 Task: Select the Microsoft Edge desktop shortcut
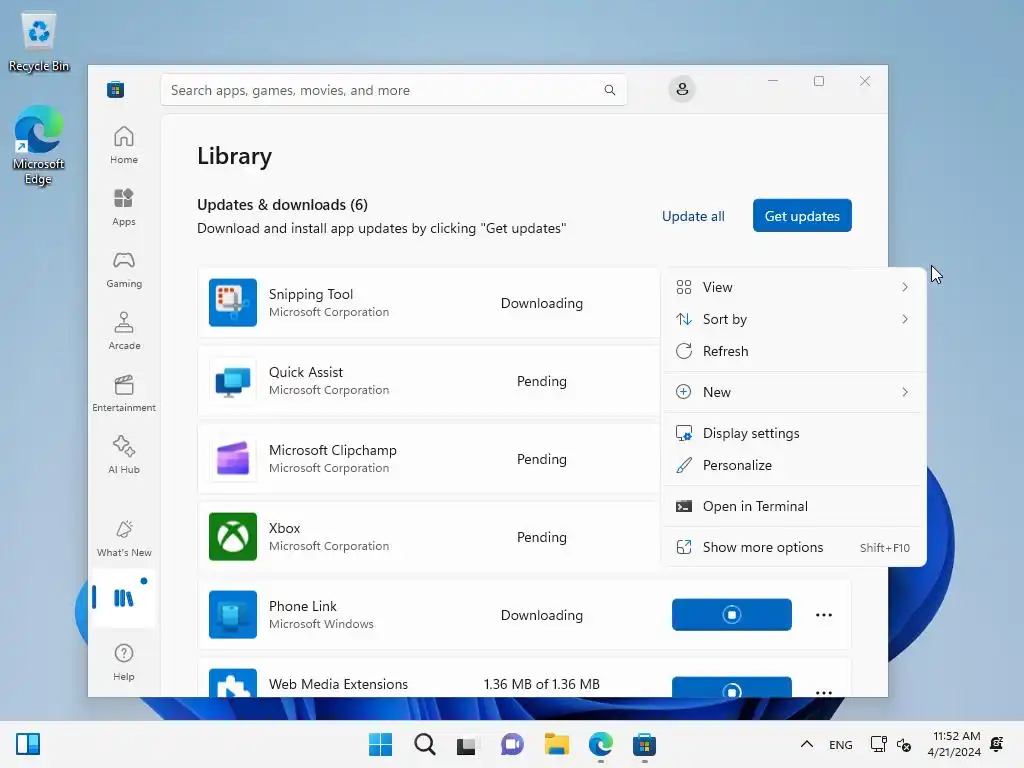point(39,145)
